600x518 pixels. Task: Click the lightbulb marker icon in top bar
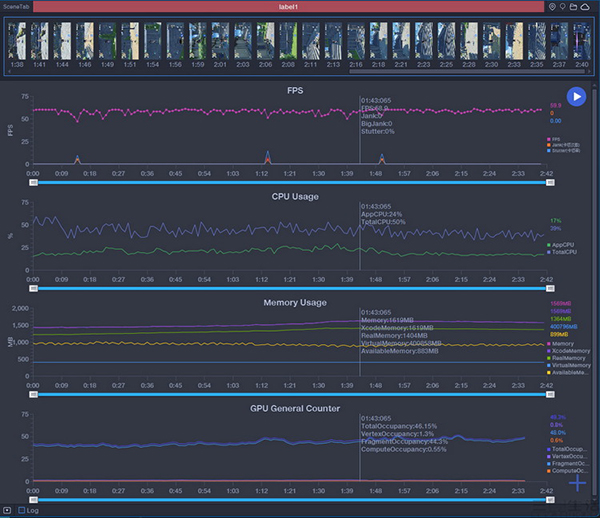(563, 6)
